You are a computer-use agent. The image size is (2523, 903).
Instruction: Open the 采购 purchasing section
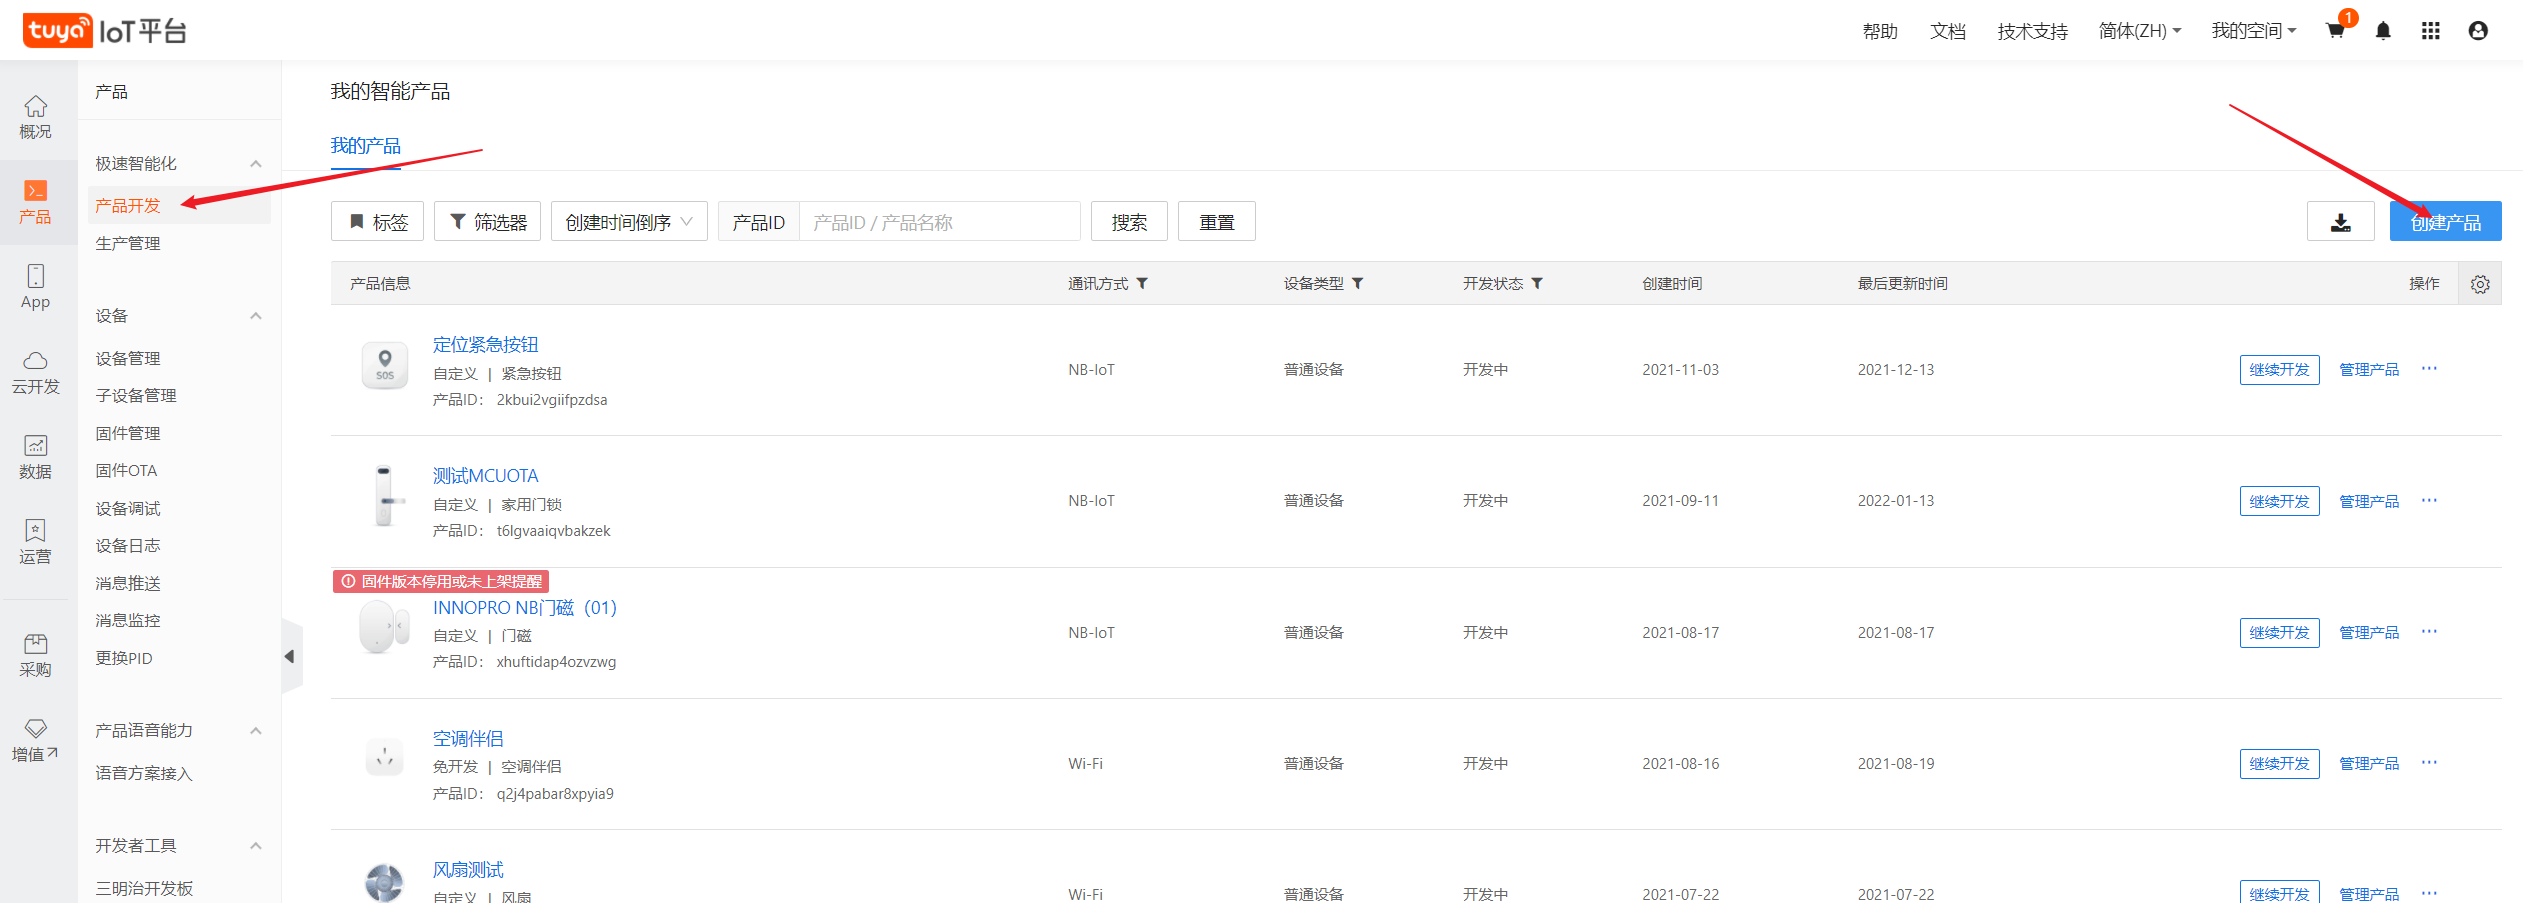36,655
